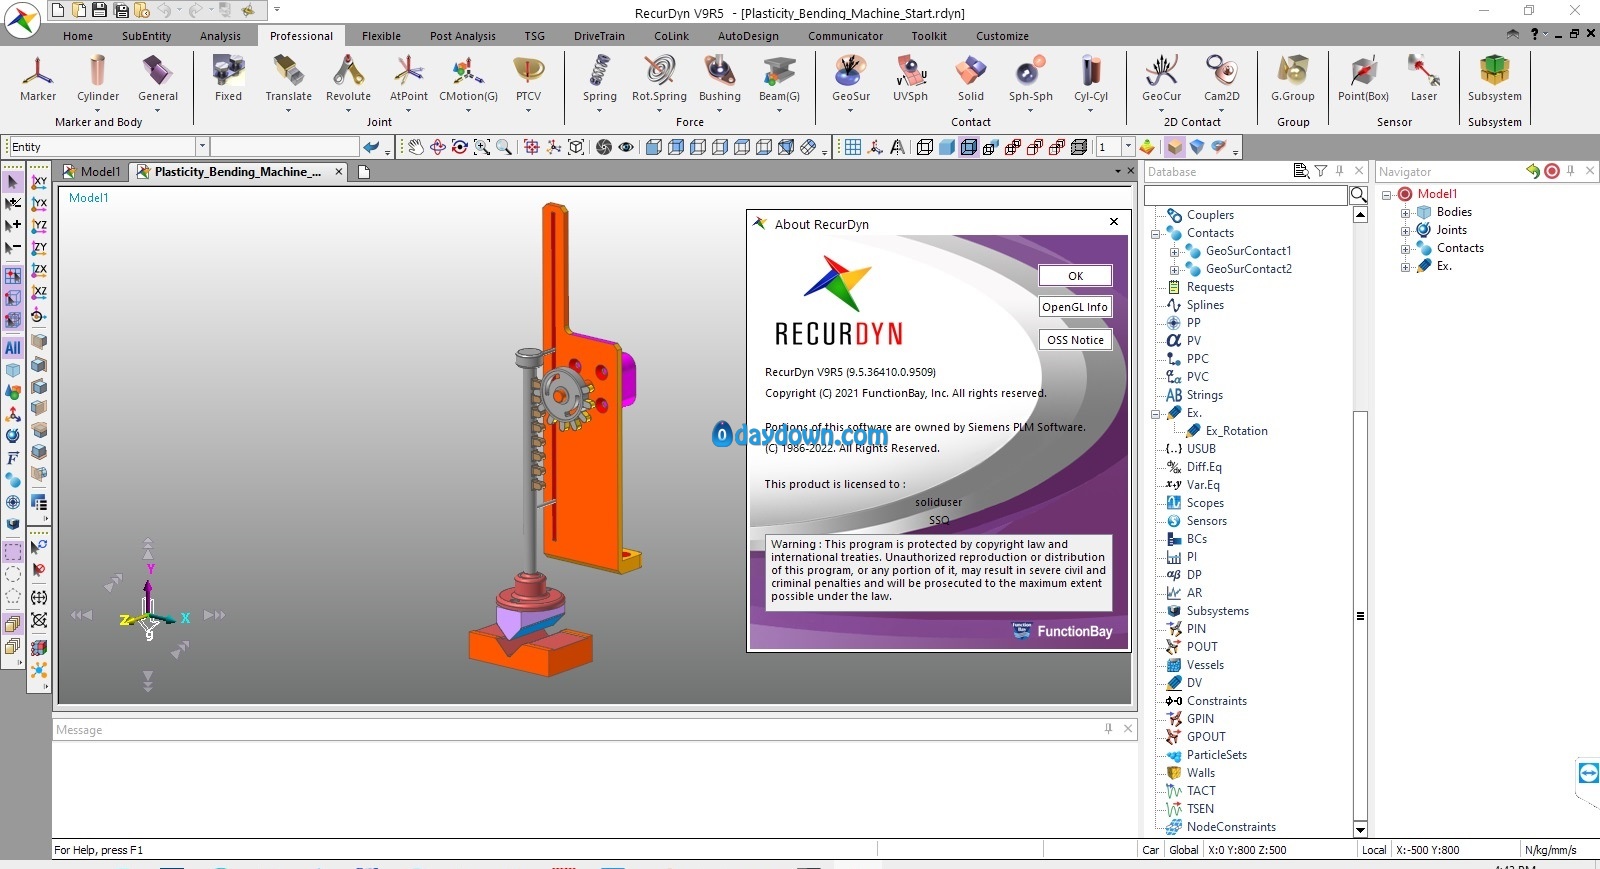Click OK in About RecurDyn dialog

[1075, 276]
